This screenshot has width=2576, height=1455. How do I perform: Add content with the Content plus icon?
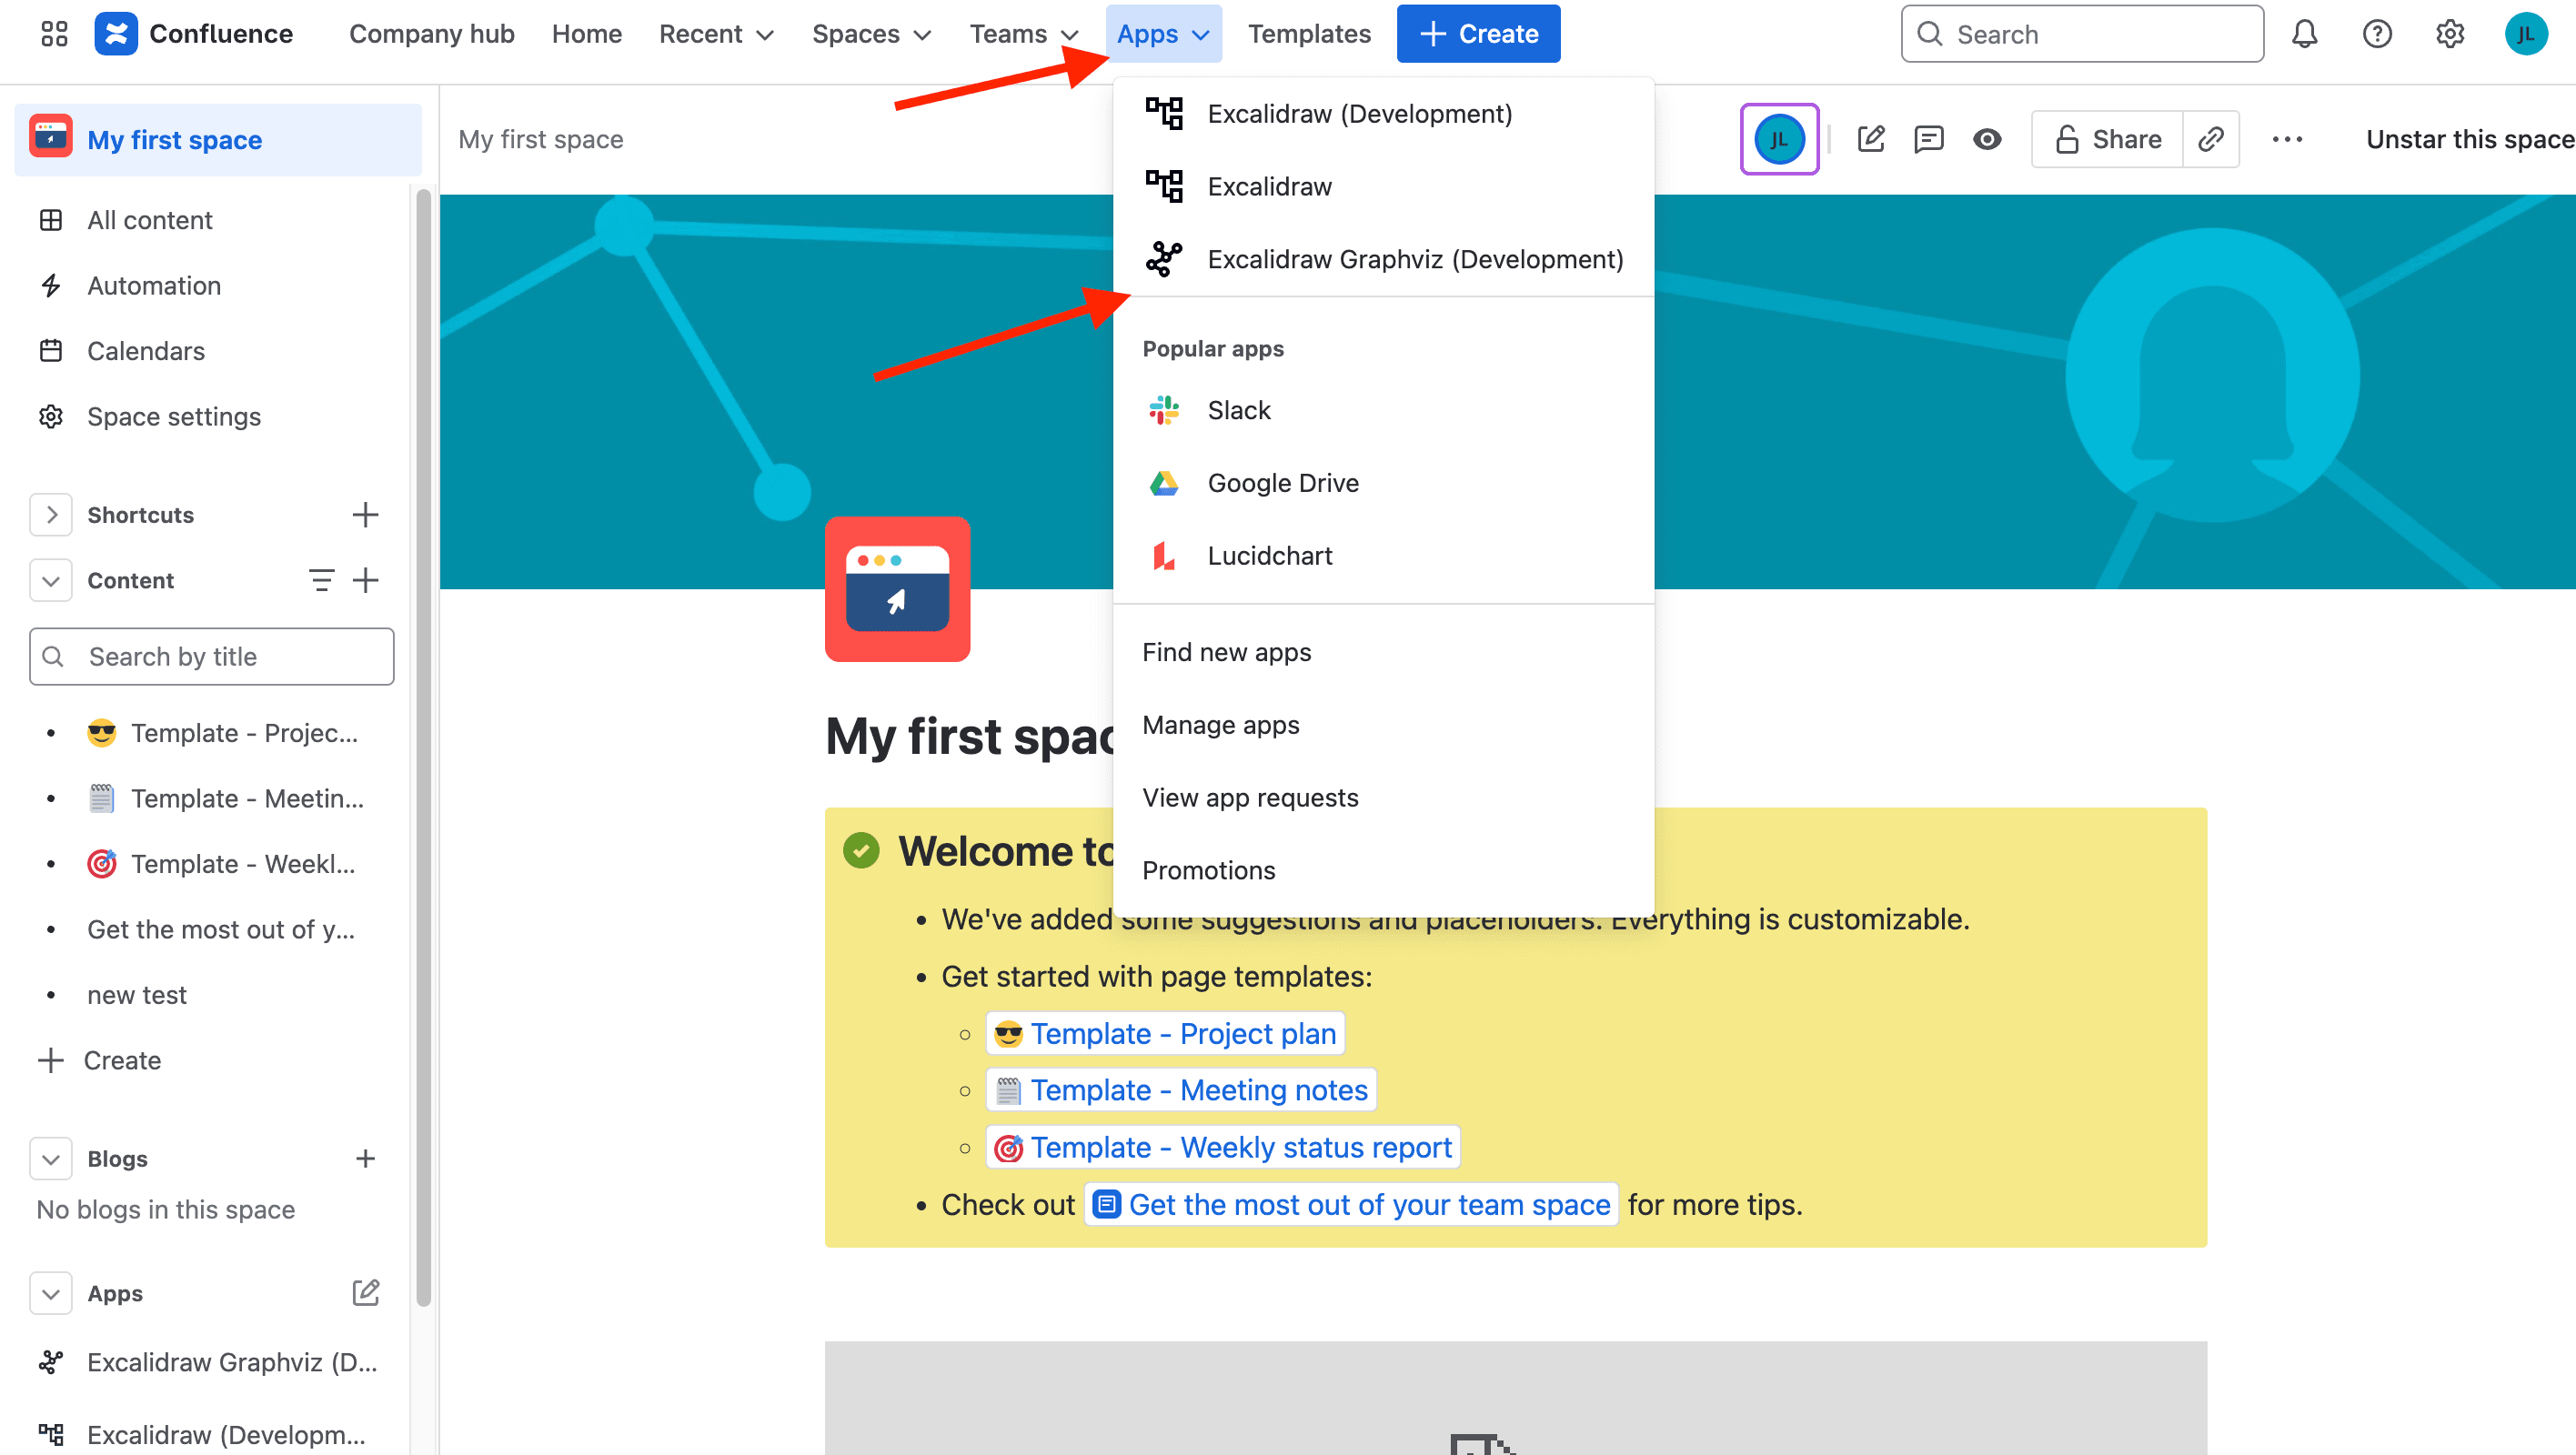coord(365,580)
